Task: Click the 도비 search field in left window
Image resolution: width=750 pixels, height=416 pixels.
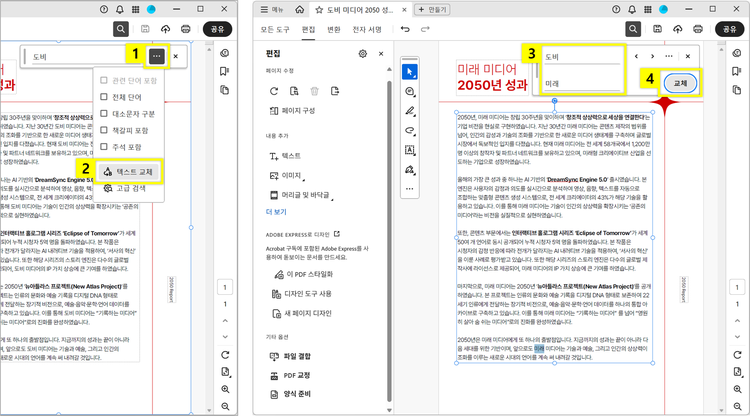Action: tap(84, 57)
